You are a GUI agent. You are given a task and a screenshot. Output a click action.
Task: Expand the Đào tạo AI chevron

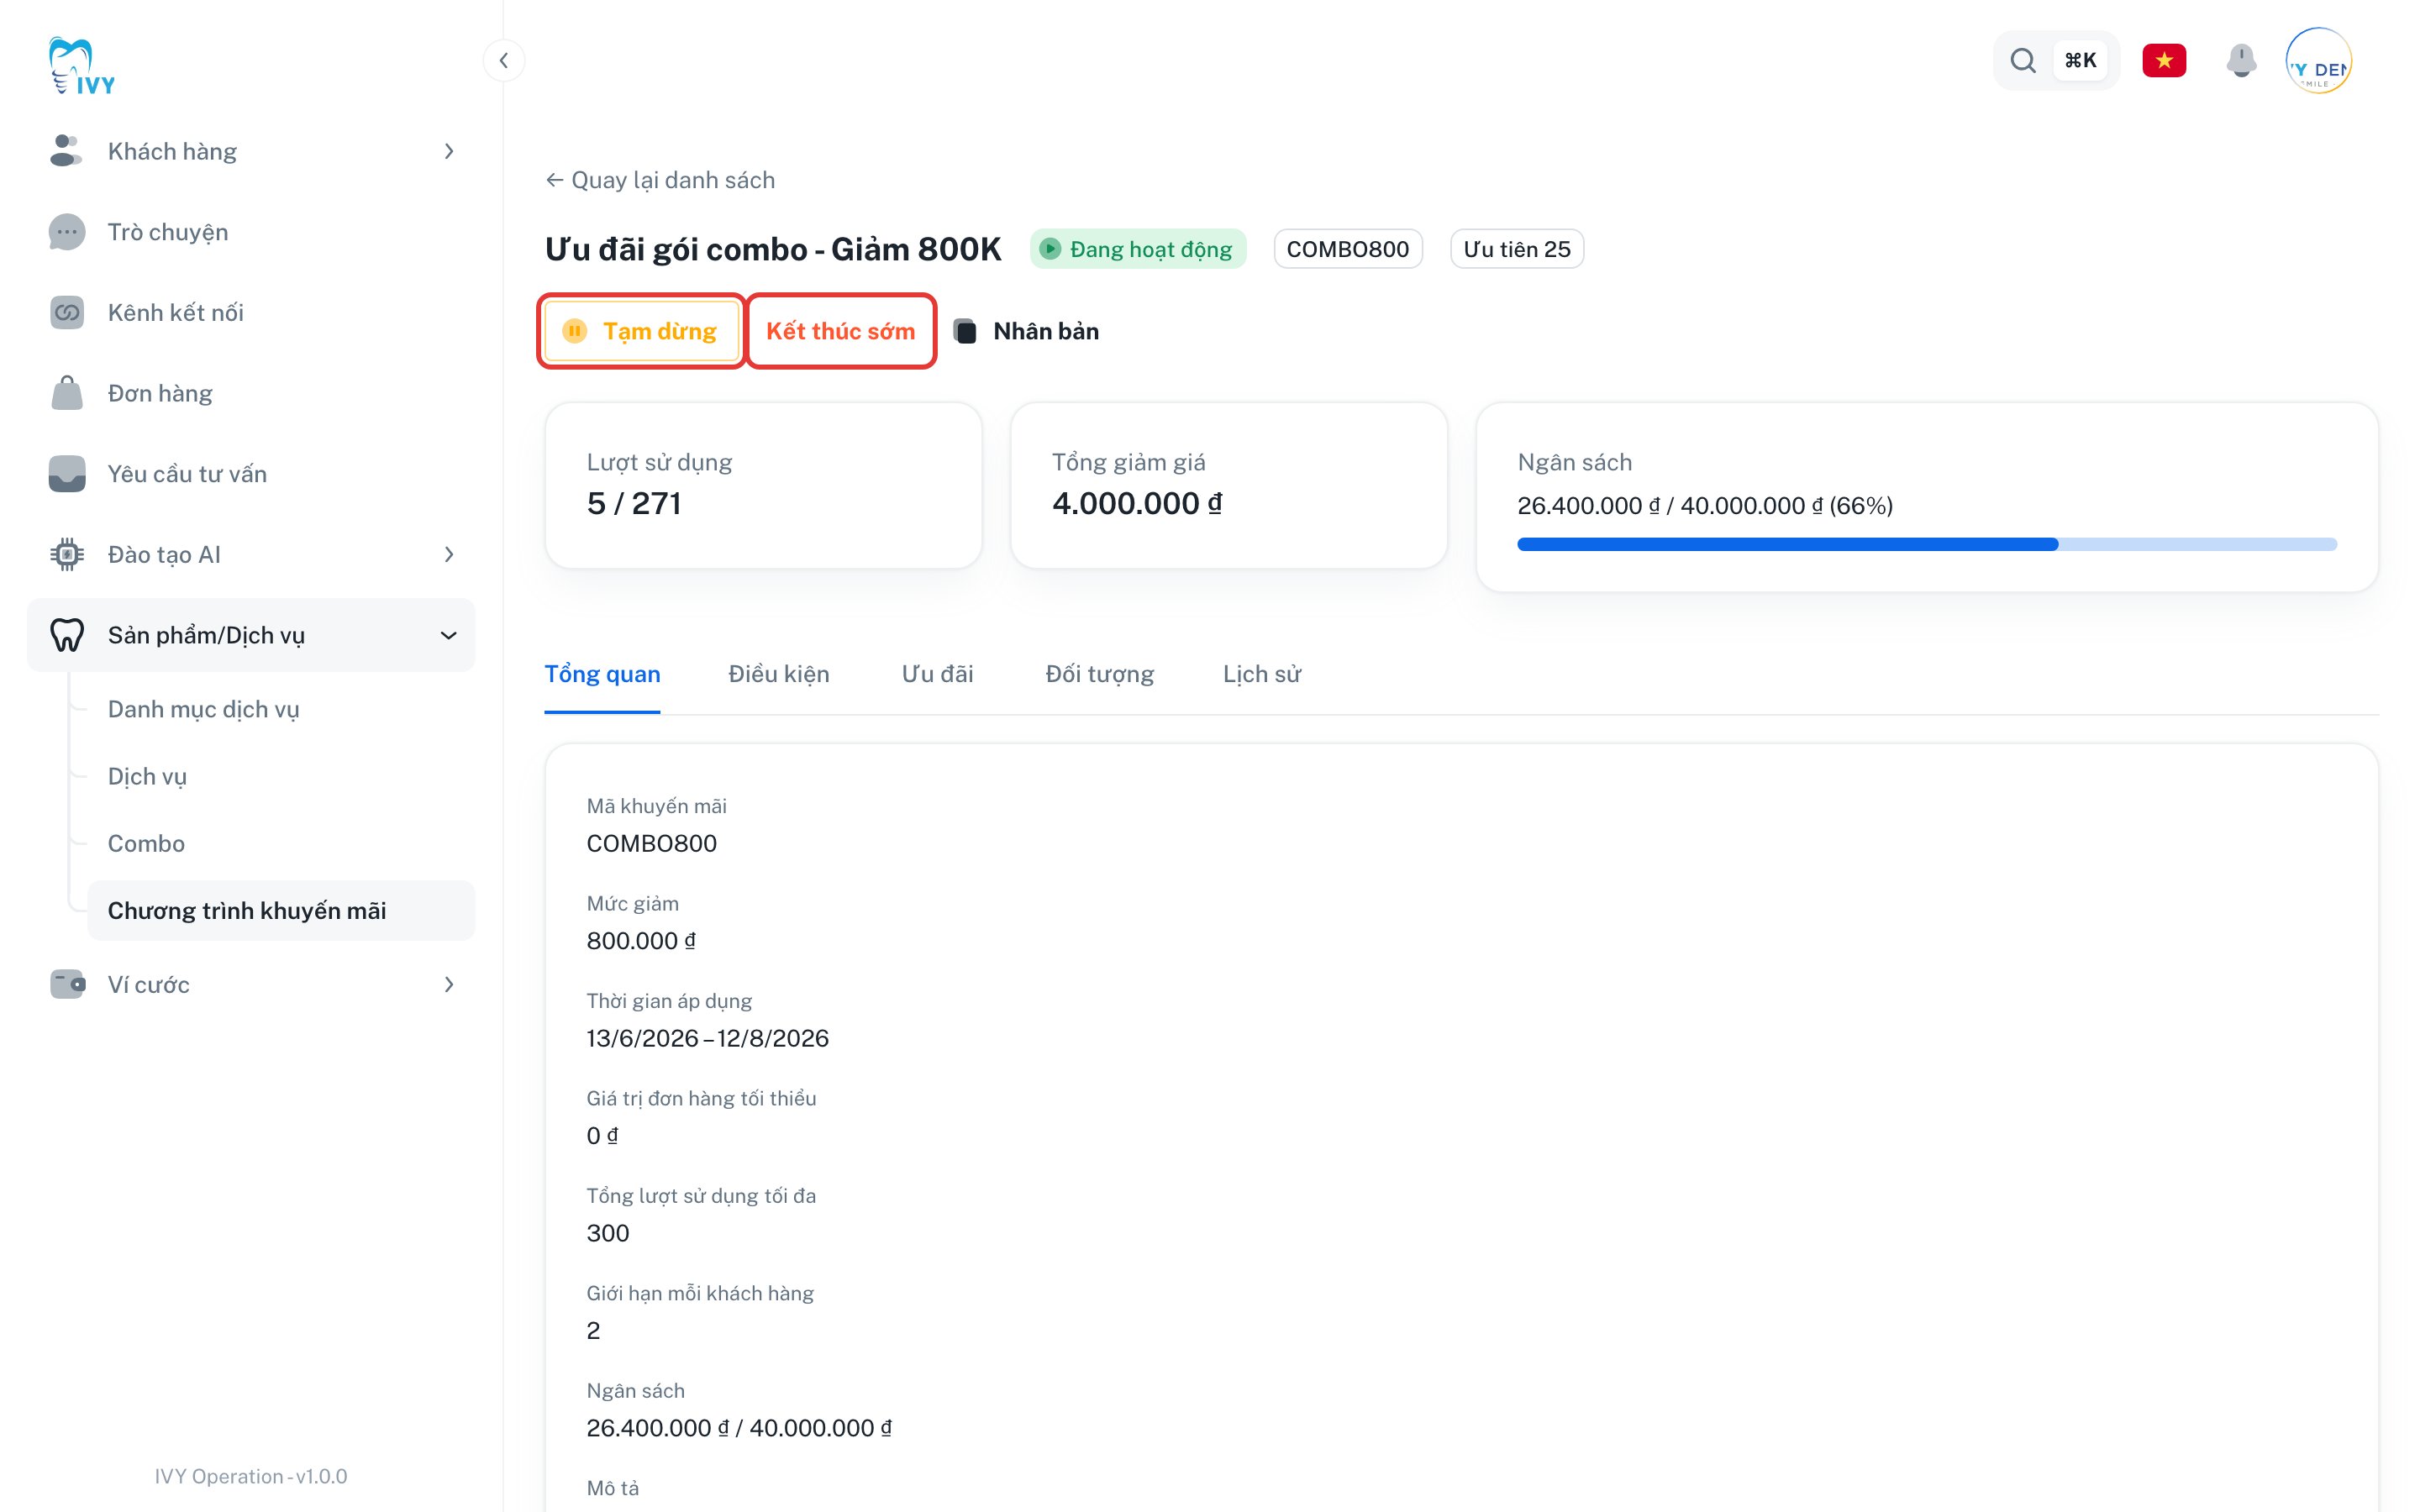[x=449, y=554]
